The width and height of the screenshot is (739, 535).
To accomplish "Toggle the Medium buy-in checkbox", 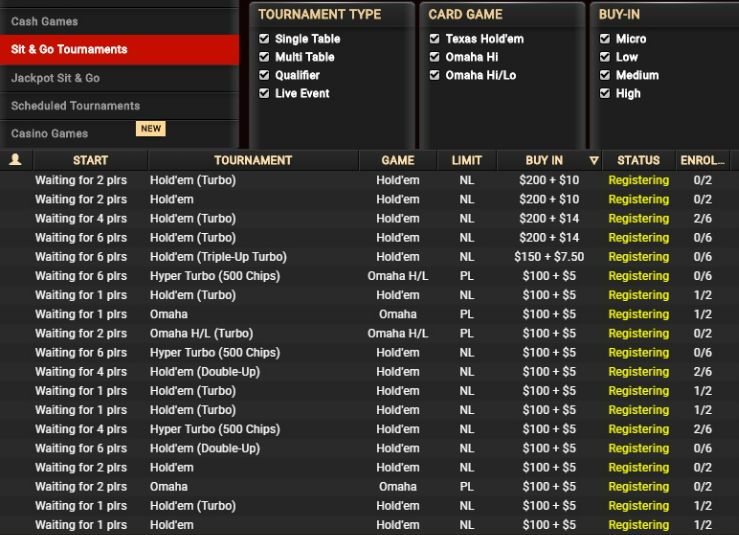I will (x=605, y=75).
